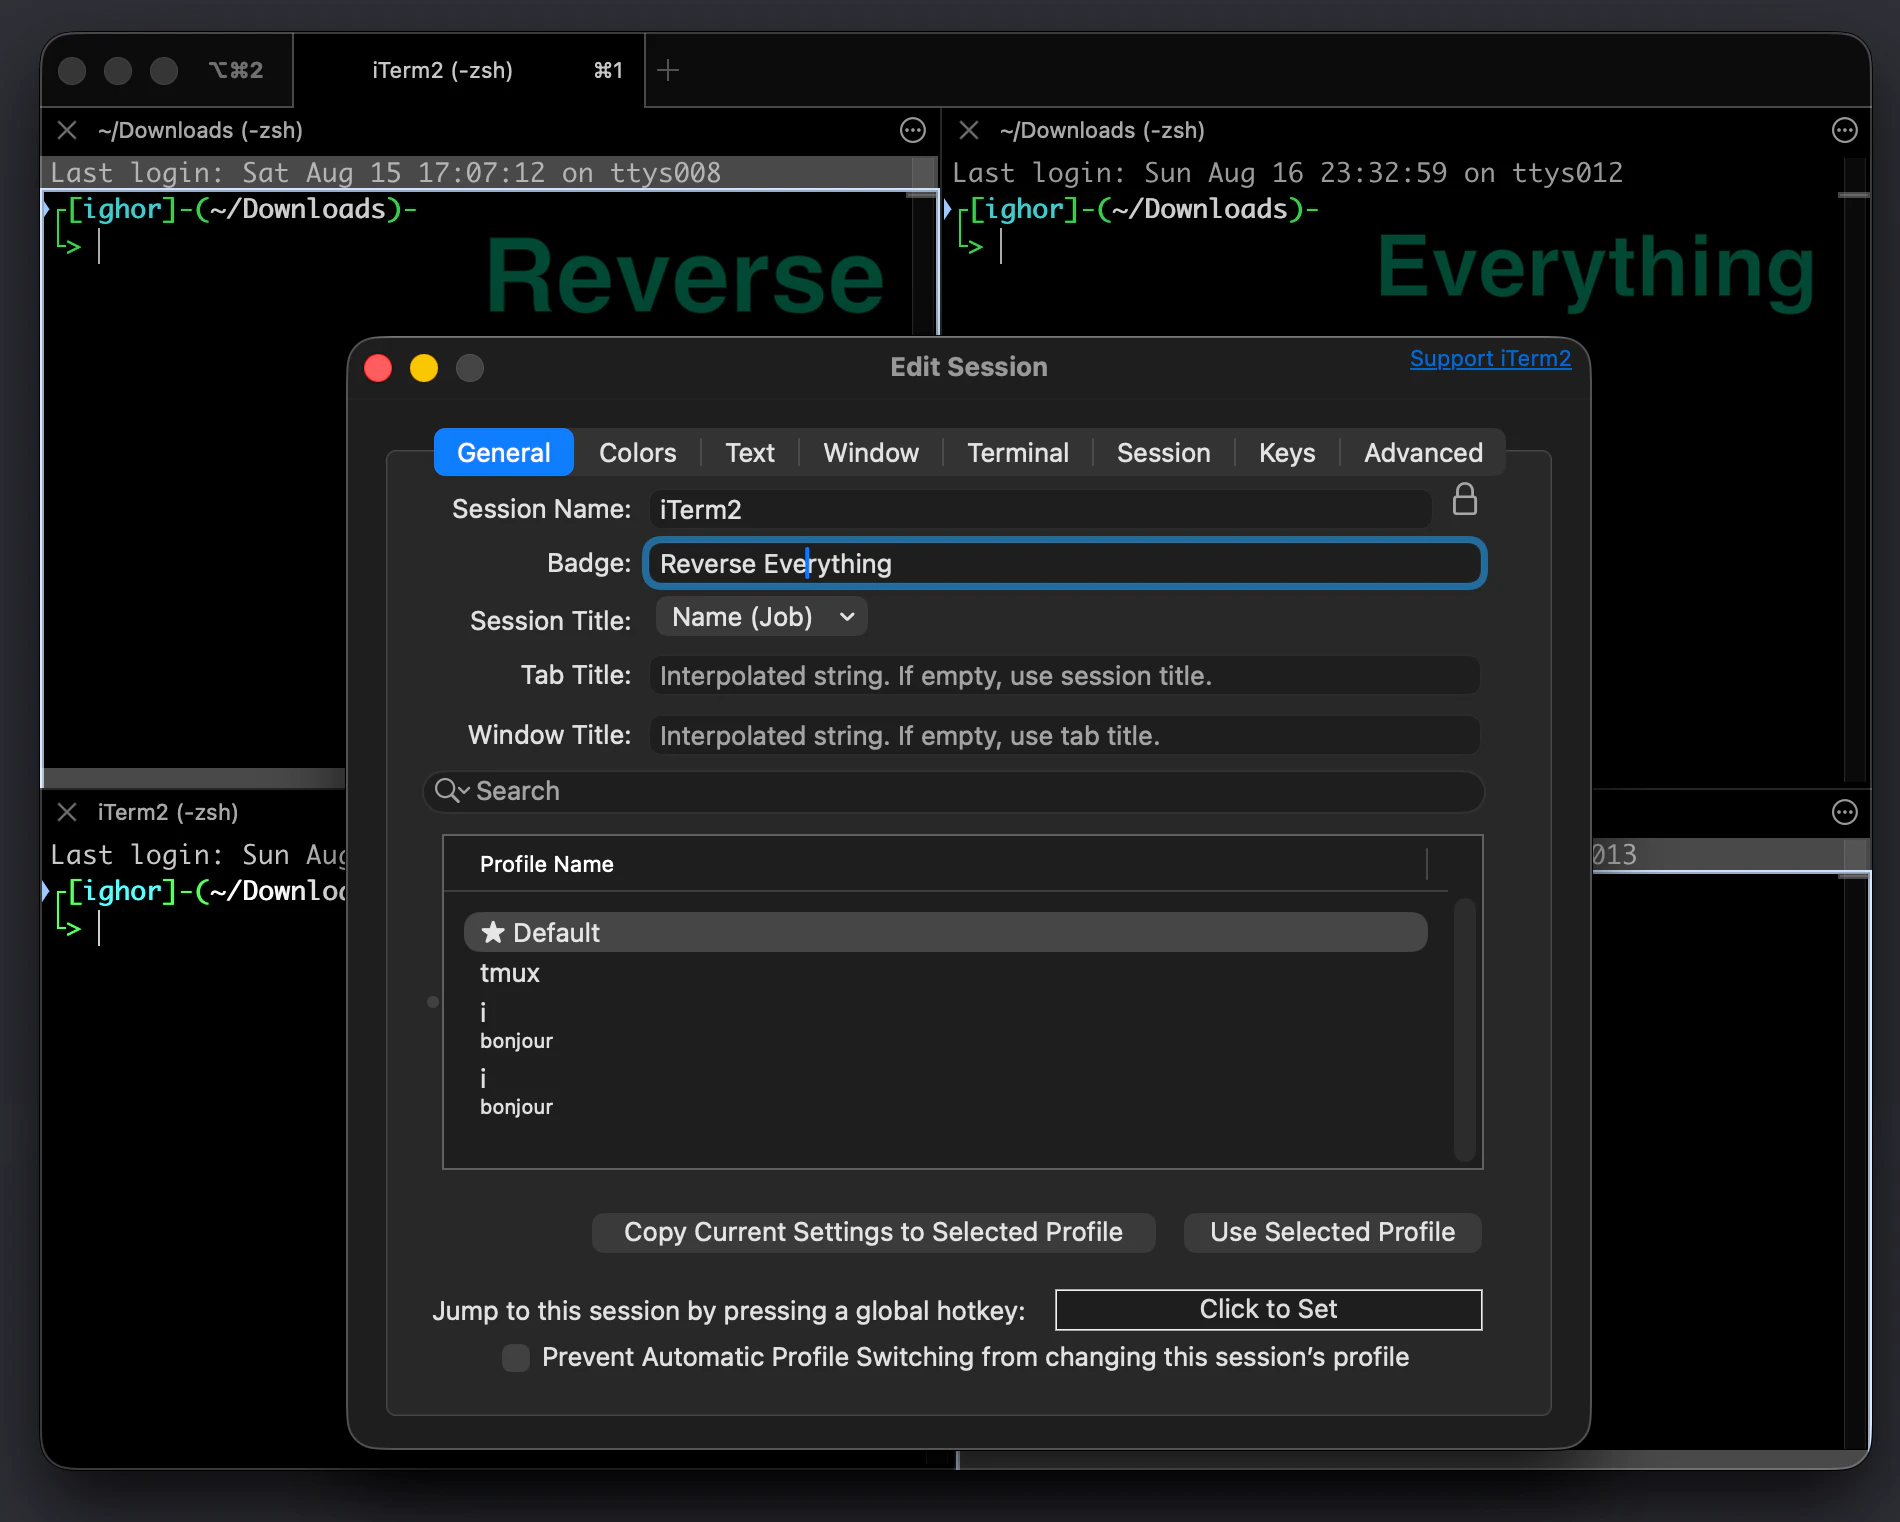Click the lock icon beside Session Name
Image resolution: width=1900 pixels, height=1522 pixels.
pos(1465,499)
